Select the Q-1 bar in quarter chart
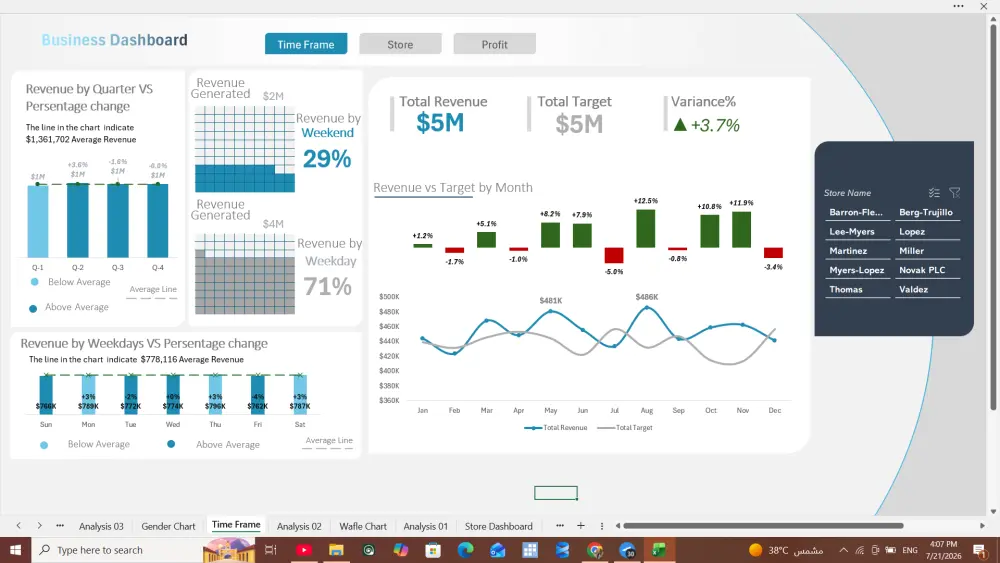The image size is (1000, 563). pyautogui.click(x=38, y=221)
